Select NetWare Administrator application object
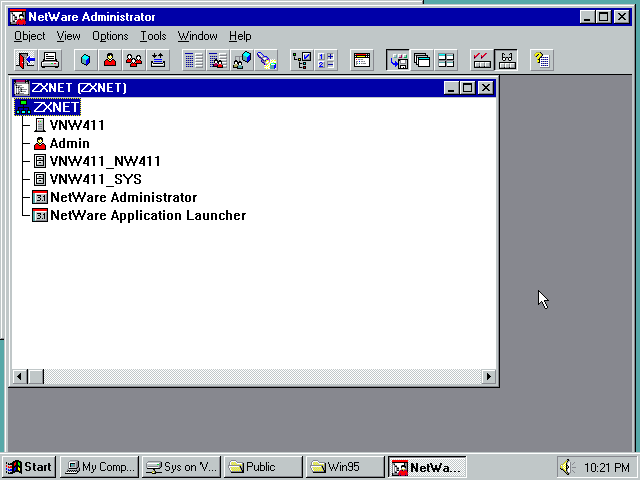The image size is (640, 480). 123,197
